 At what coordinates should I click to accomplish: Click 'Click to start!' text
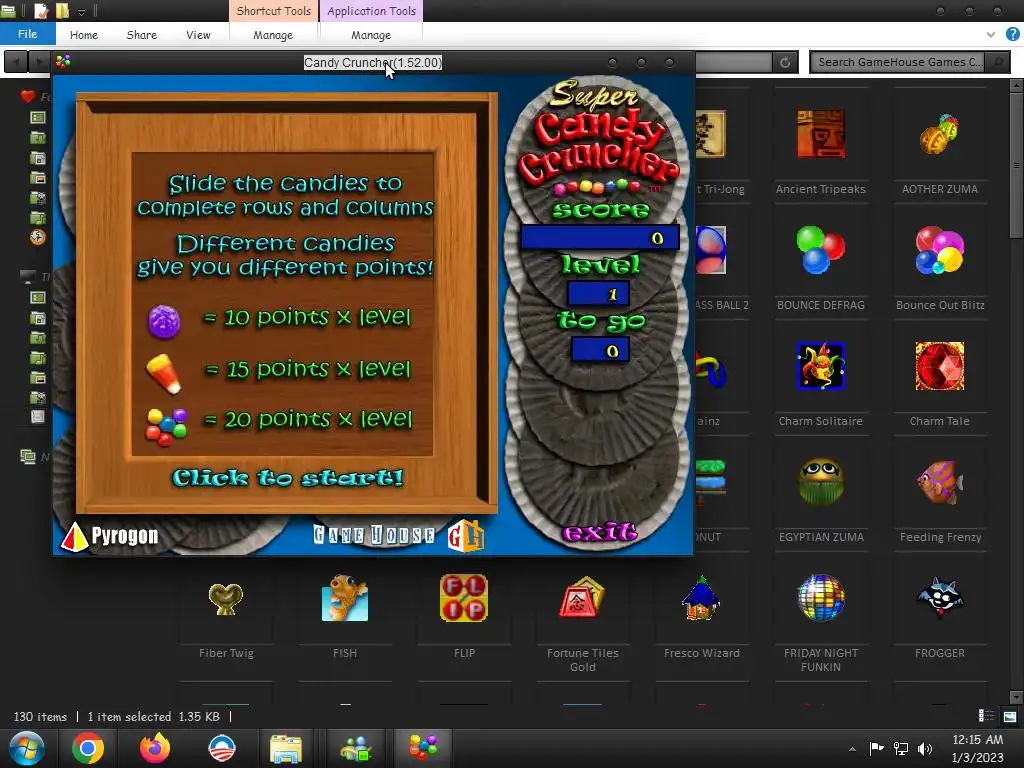[x=287, y=478]
